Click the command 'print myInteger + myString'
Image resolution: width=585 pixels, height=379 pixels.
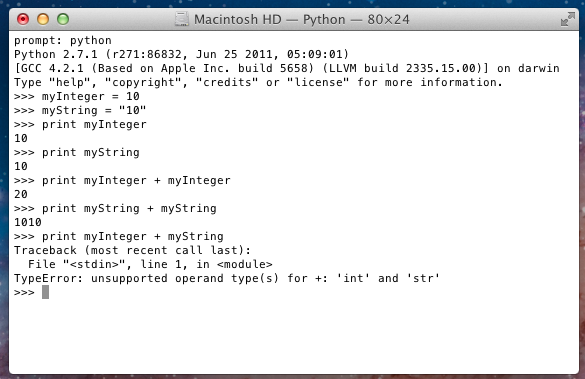point(133,237)
